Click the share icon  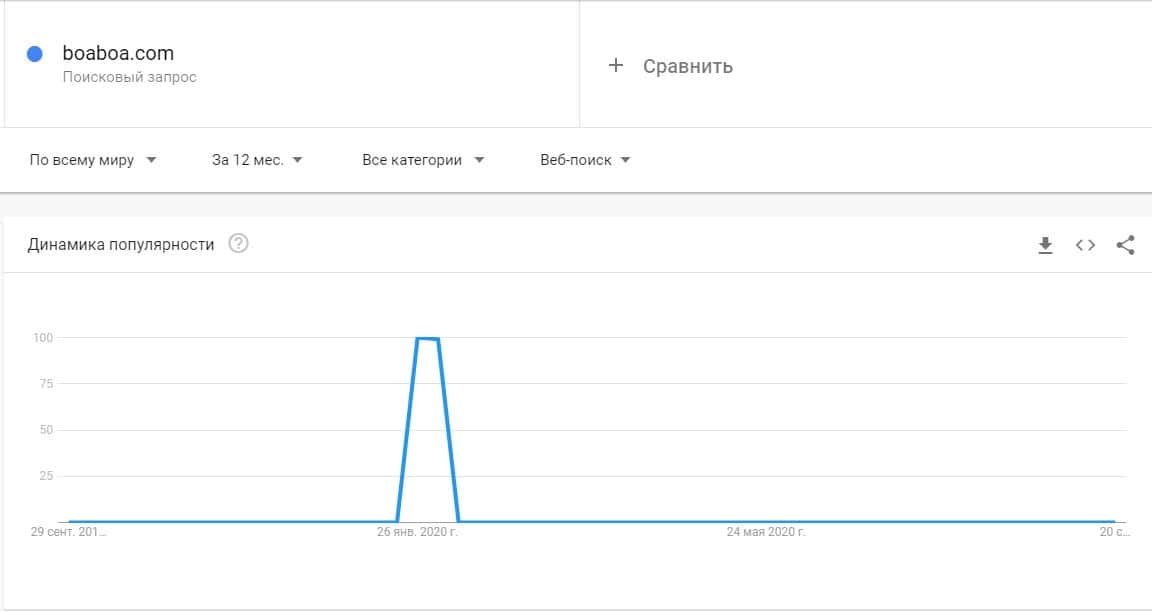click(x=1125, y=245)
